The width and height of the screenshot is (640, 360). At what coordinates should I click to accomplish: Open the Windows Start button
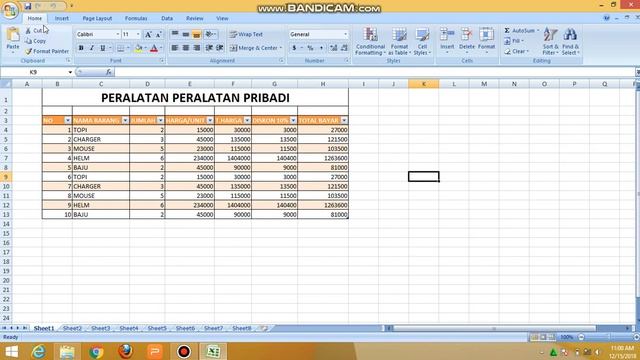point(11,351)
